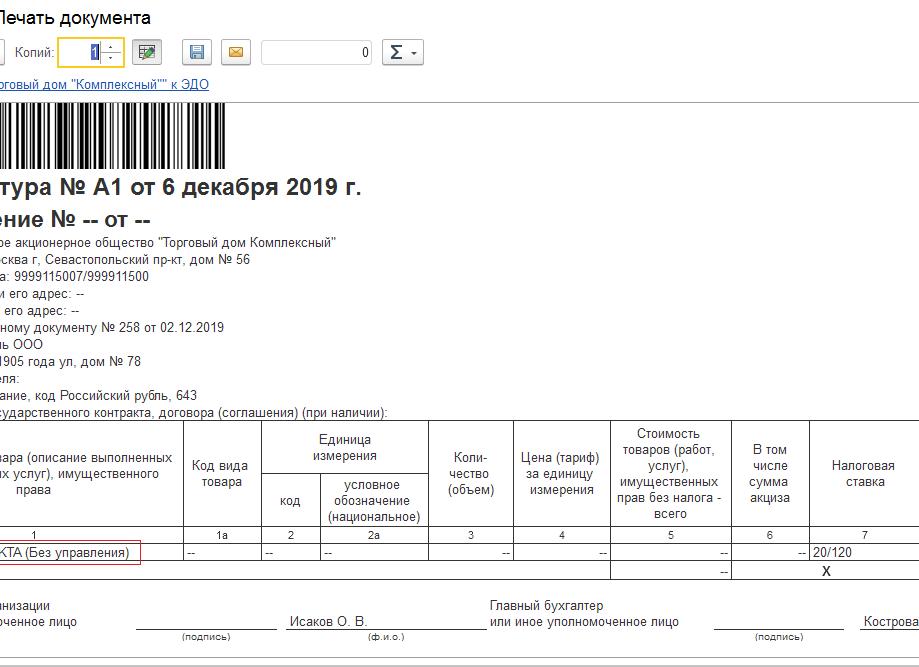Click the column number cell "7"
The image size is (919, 667).
(864, 535)
